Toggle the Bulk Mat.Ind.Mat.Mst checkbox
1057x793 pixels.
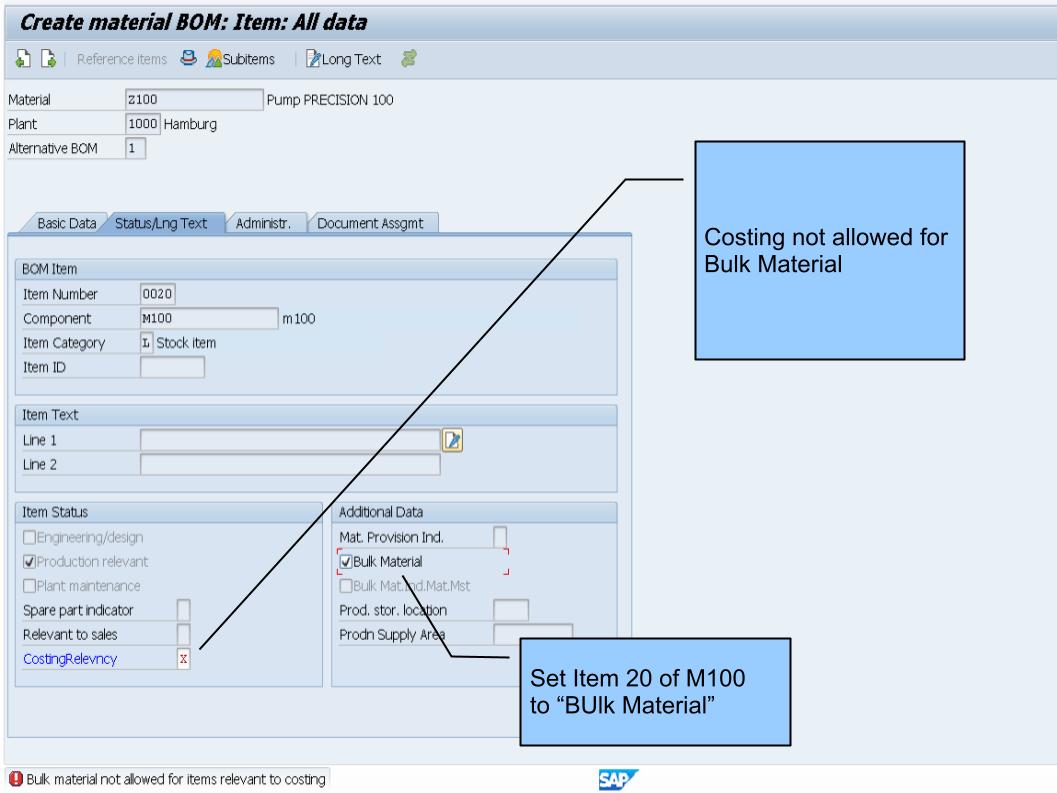pos(346,586)
